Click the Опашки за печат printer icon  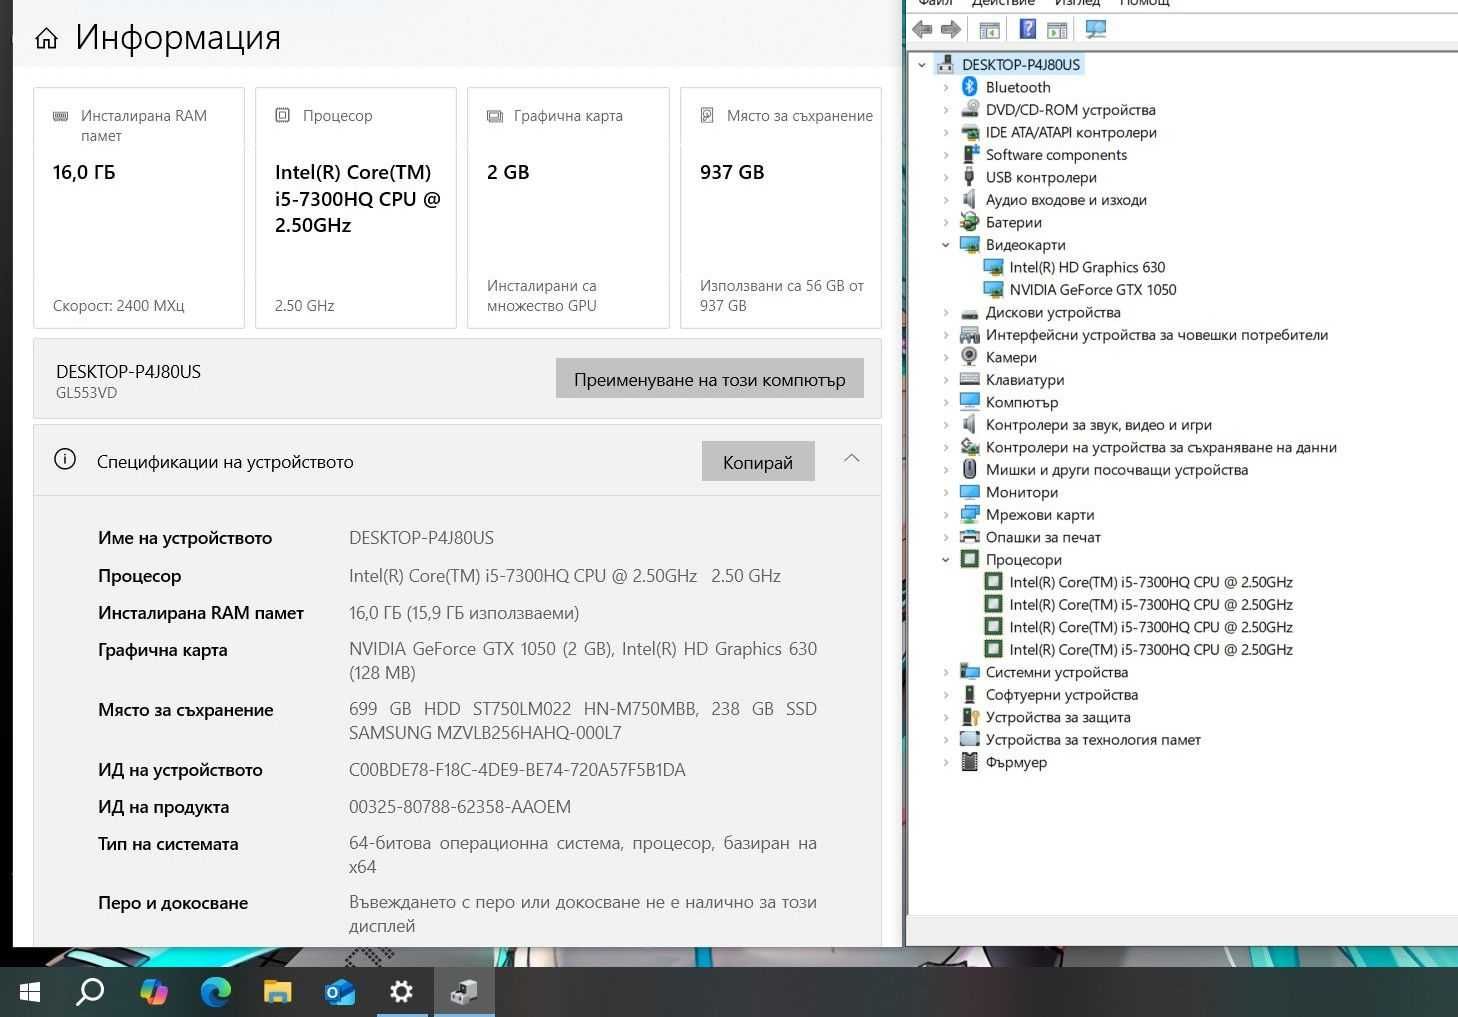(x=969, y=537)
